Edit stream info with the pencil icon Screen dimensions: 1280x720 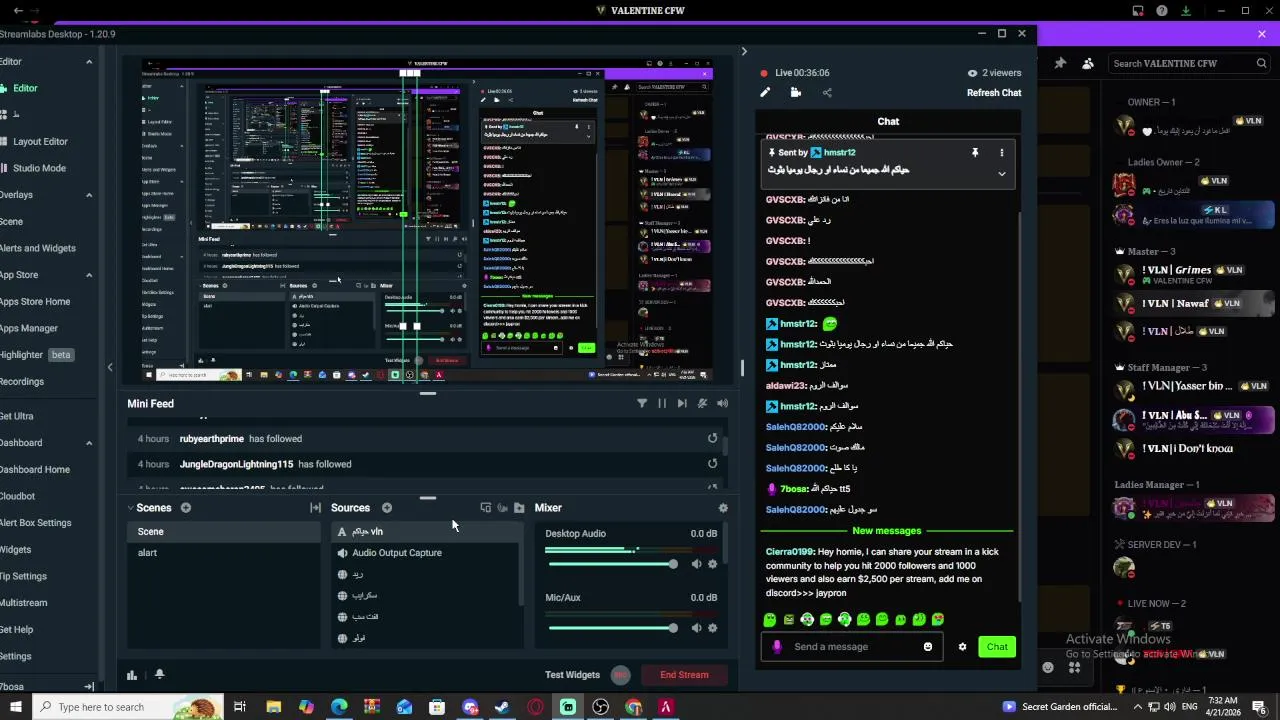765,92
